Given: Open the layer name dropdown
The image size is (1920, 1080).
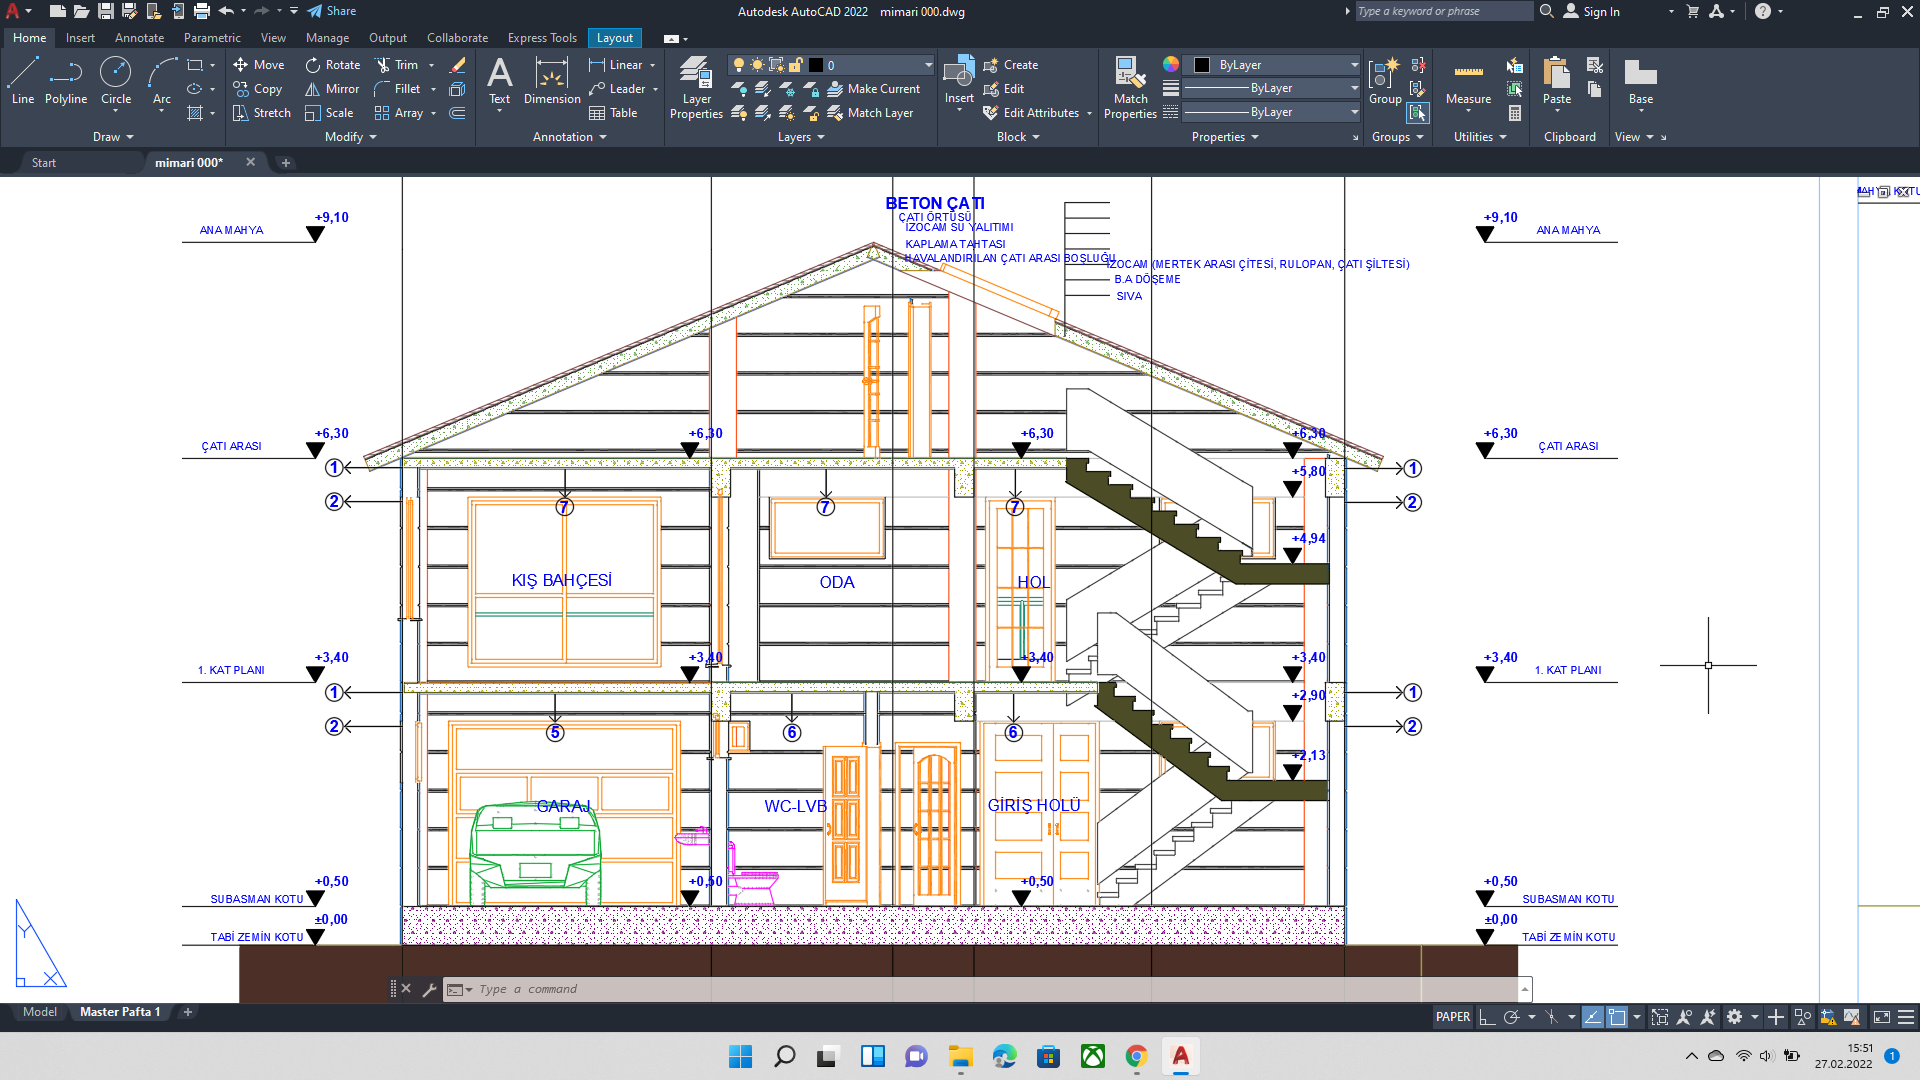Looking at the screenshot, I should coord(880,65).
